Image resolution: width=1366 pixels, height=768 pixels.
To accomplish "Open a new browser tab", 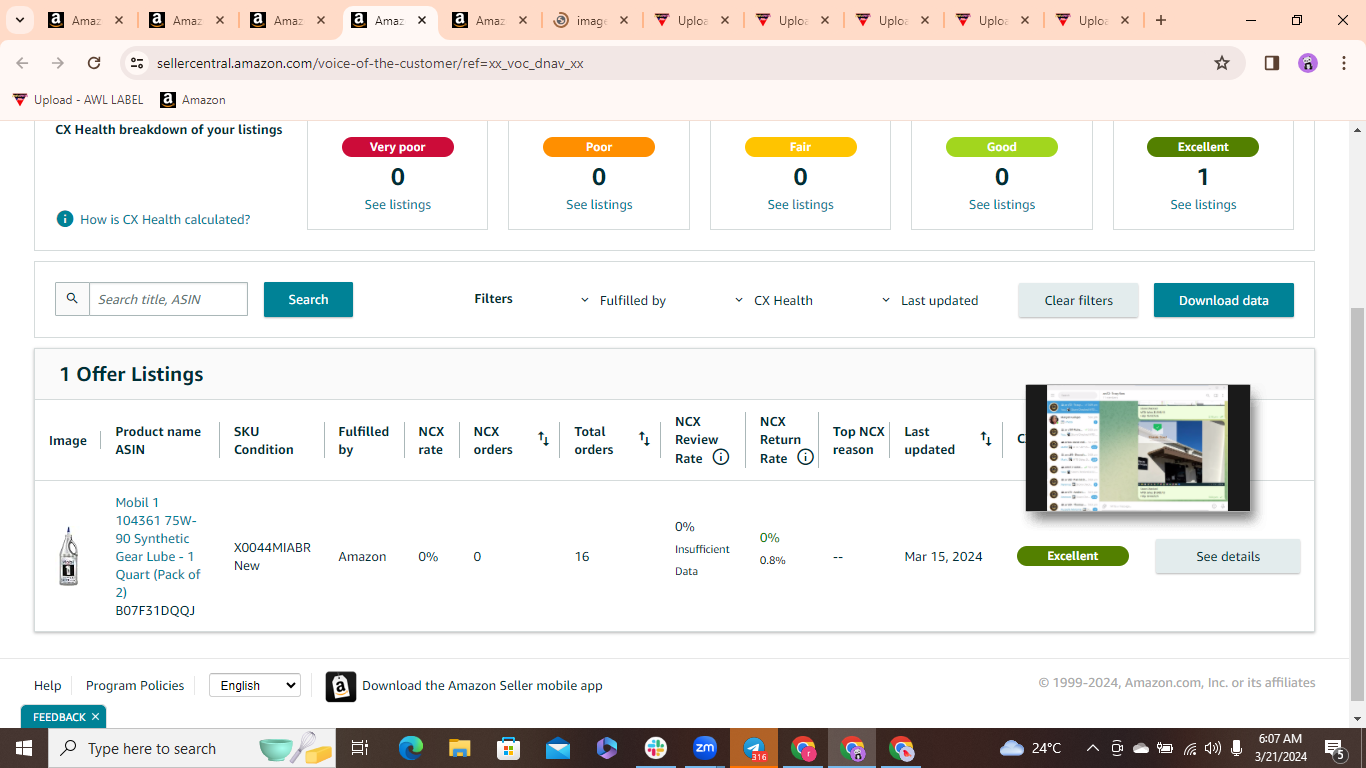I will pos(1160,20).
